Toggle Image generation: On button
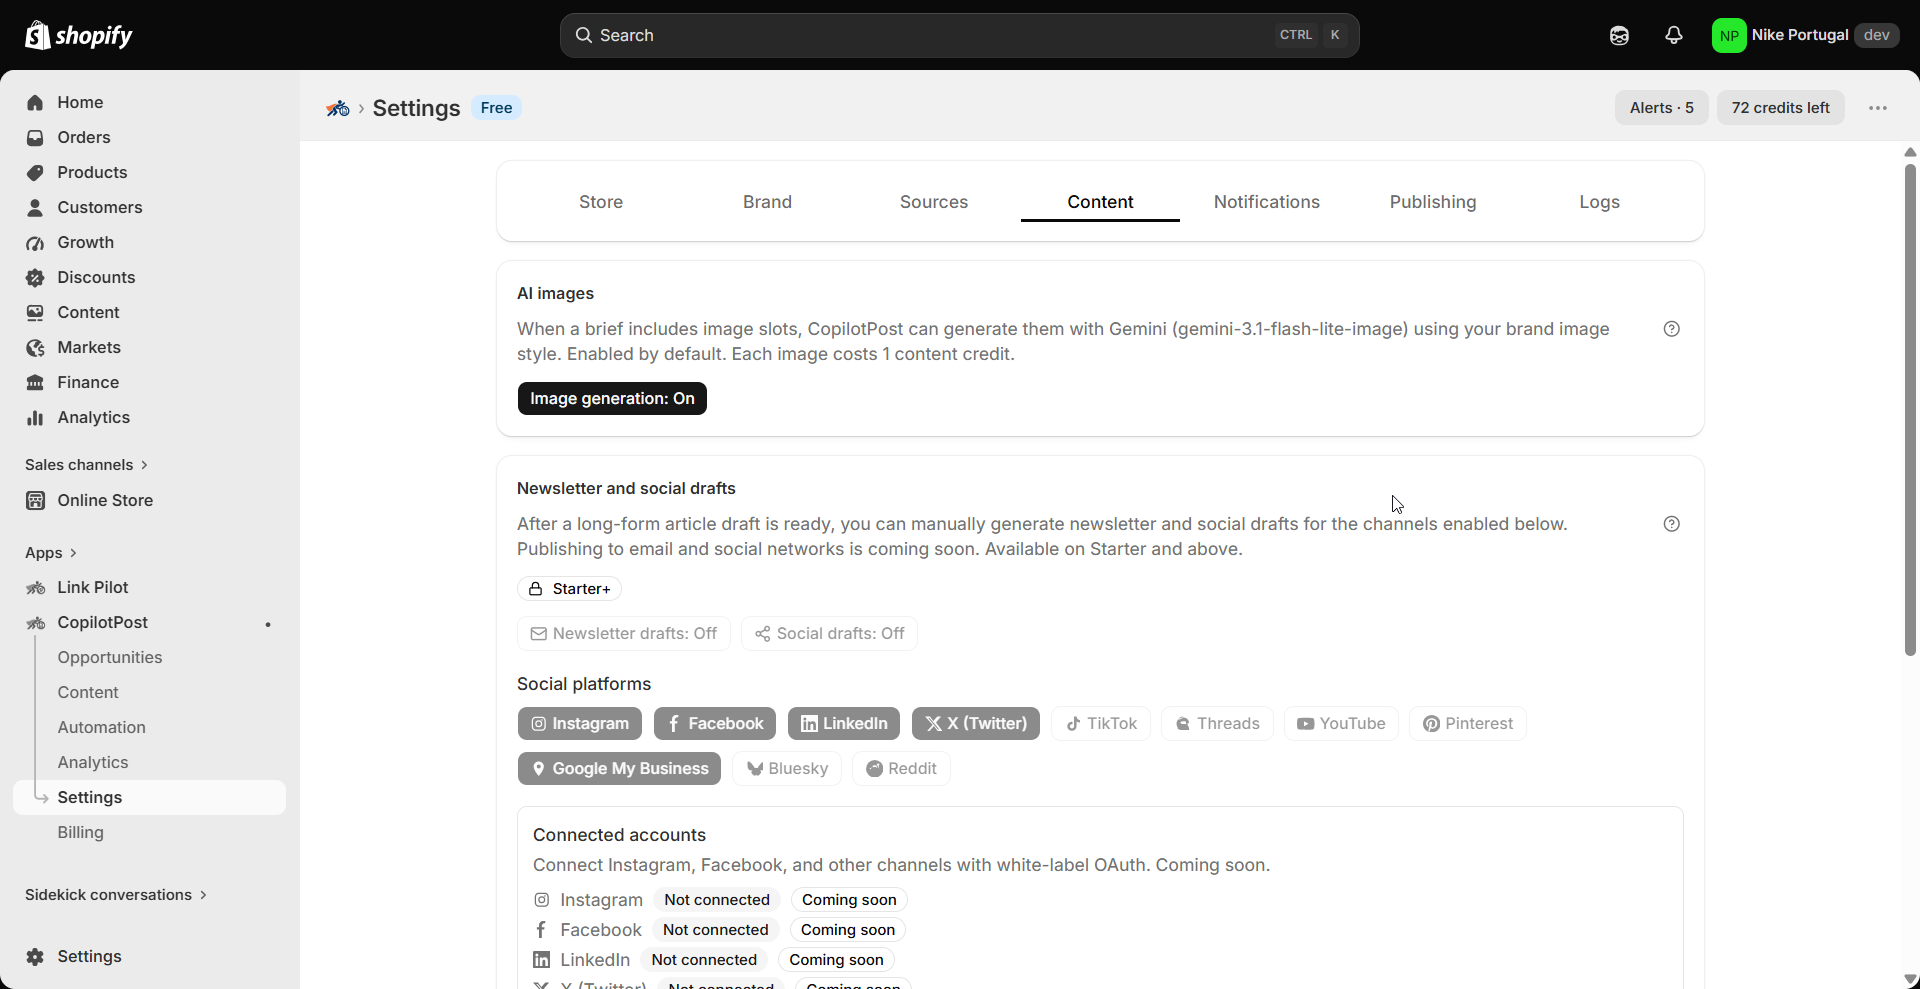Image resolution: width=1920 pixels, height=989 pixels. (612, 398)
